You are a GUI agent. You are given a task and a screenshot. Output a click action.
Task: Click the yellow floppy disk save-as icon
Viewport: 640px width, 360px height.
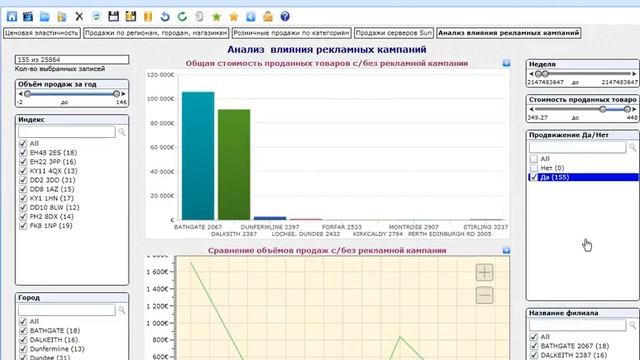click(x=131, y=16)
